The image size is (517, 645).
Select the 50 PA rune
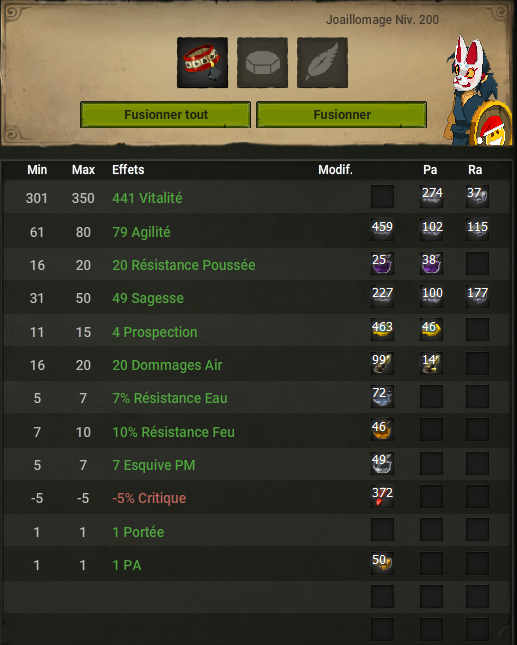(383, 563)
